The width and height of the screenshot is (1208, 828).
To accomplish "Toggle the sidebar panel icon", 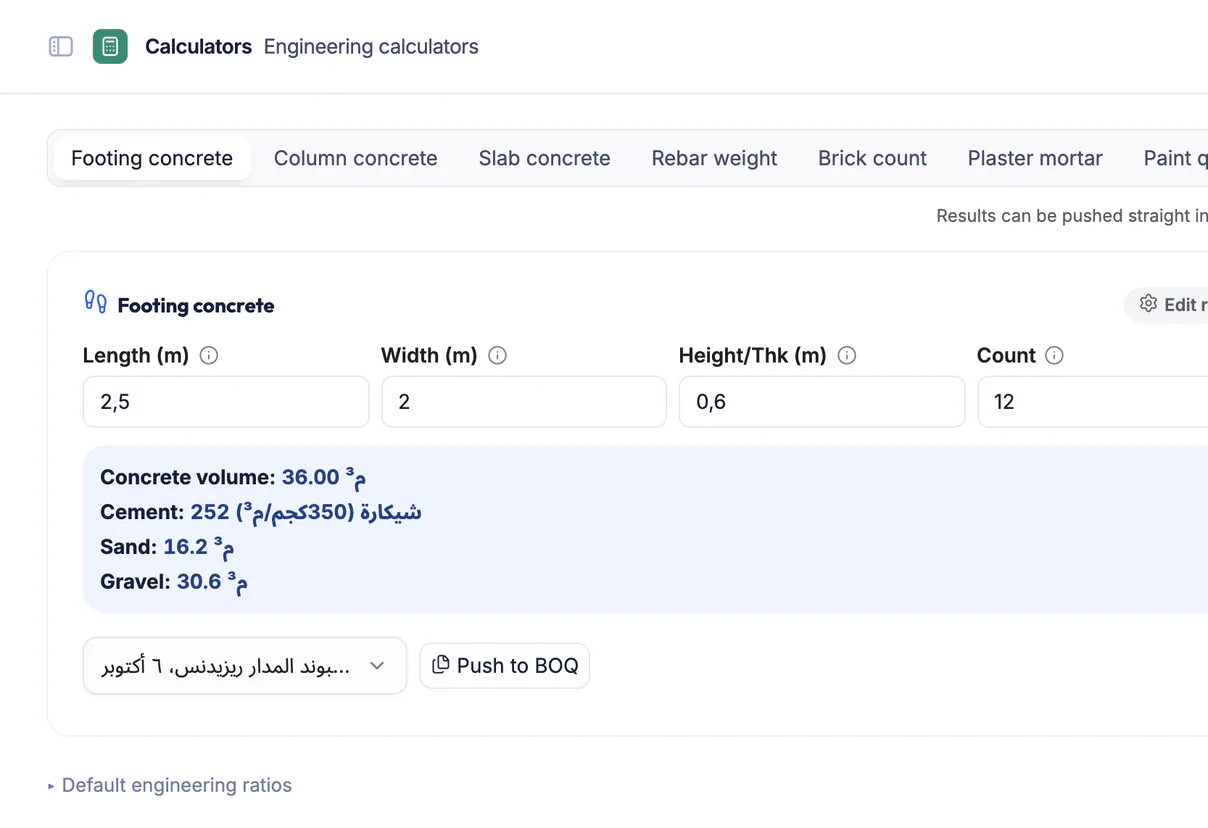I will pos(61,46).
